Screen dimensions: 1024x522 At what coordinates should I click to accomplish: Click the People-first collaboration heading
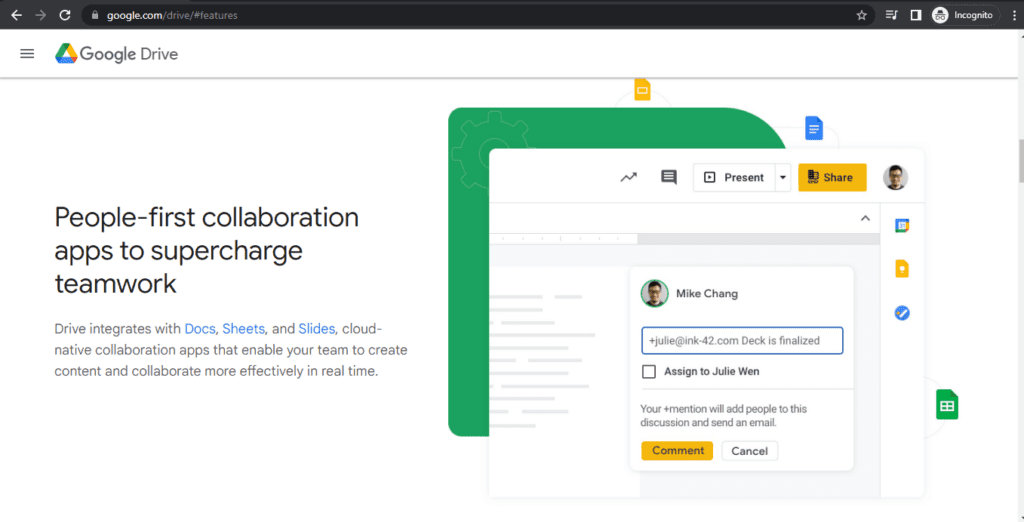pos(206,250)
